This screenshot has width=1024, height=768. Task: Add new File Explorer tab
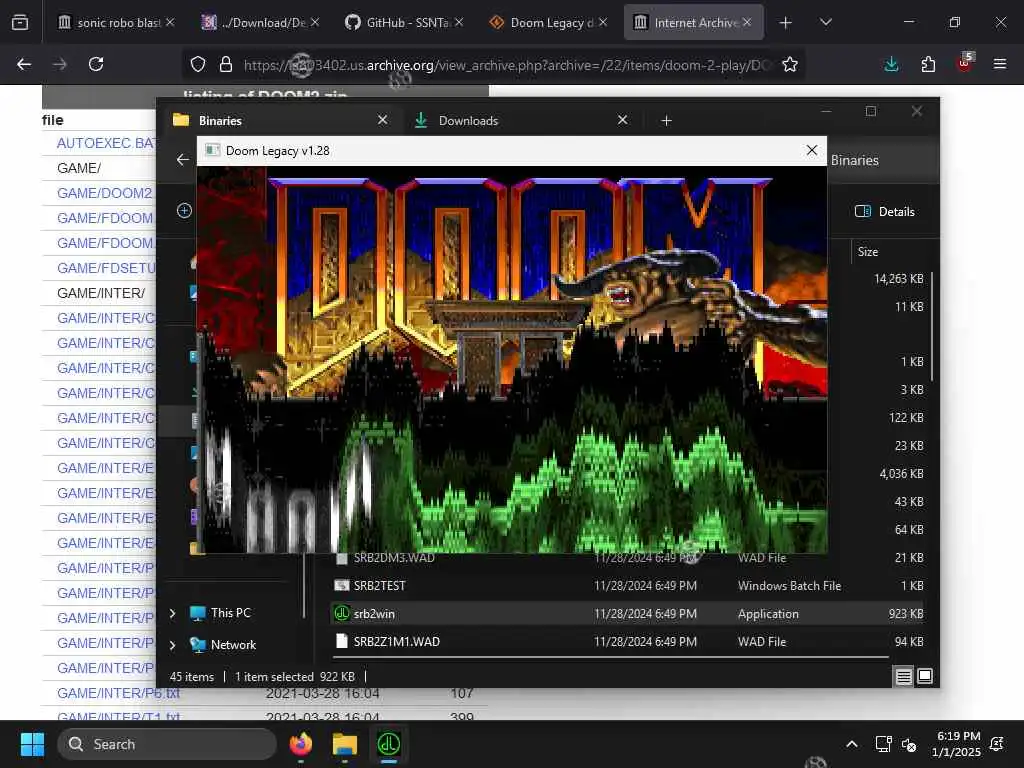tap(666, 121)
